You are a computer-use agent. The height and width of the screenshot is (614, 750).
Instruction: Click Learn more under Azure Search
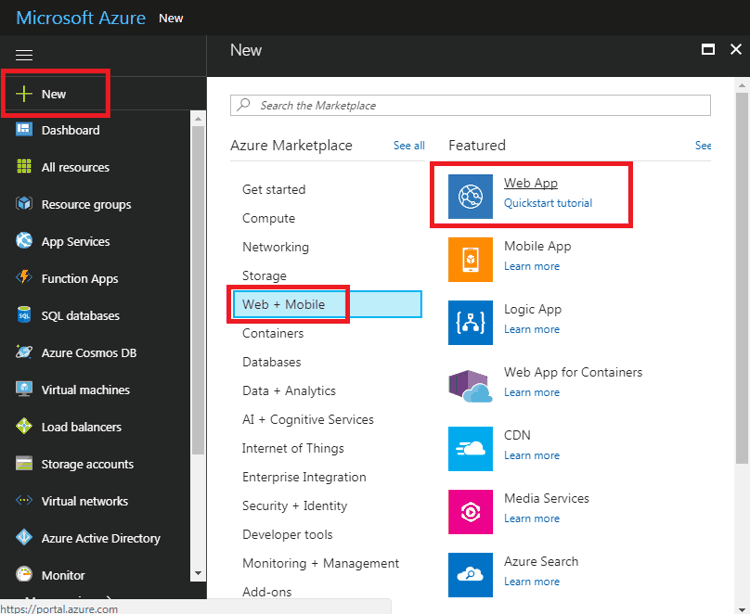click(531, 582)
